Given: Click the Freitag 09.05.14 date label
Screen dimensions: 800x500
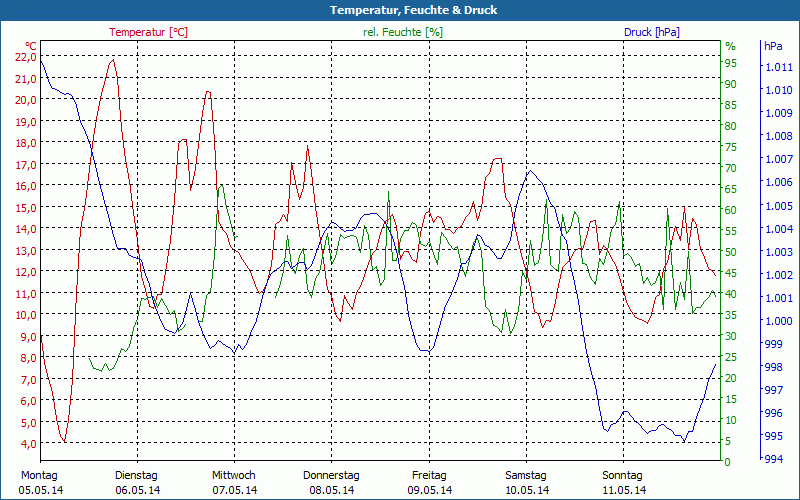Looking at the screenshot, I should 429,482.
